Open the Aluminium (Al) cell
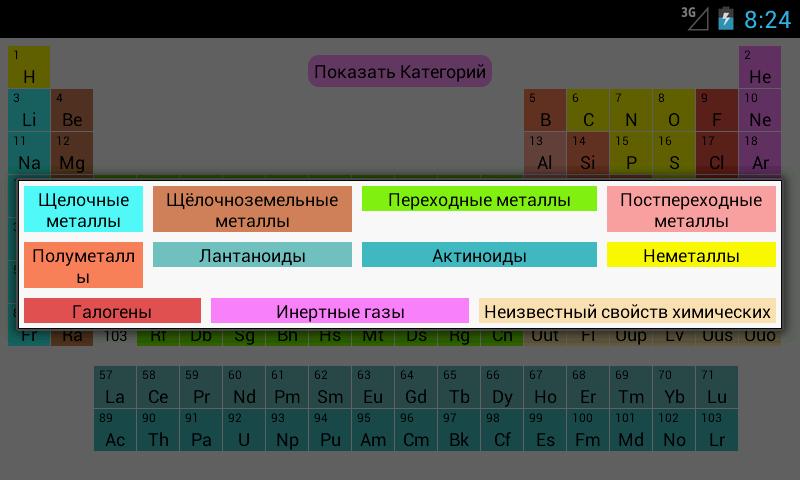 [545, 153]
